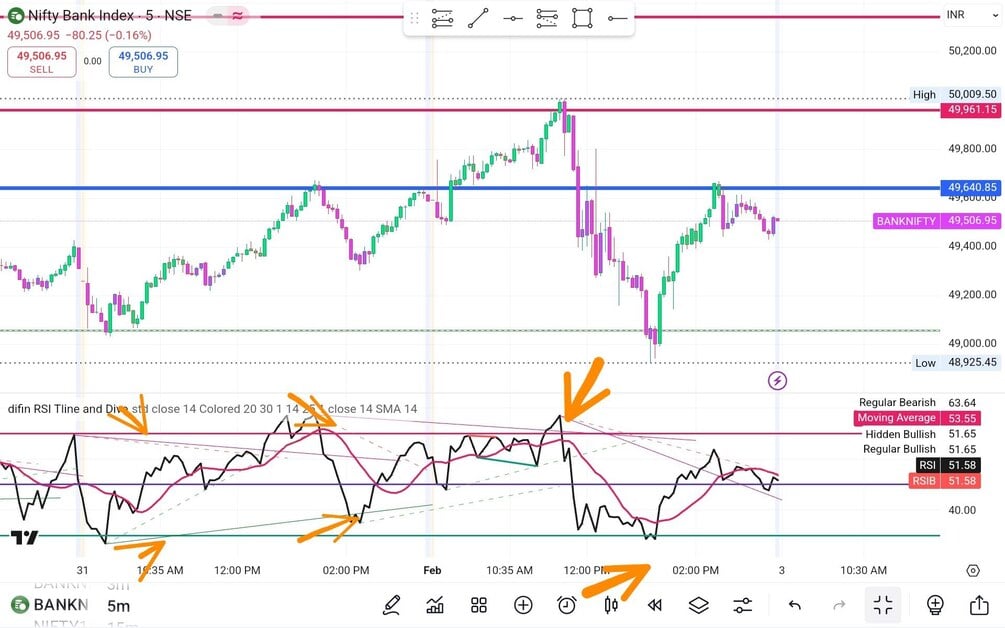Screen dimensions: 1005x628
Task: Start bar replay with the rewind icon
Action: click(x=654, y=605)
